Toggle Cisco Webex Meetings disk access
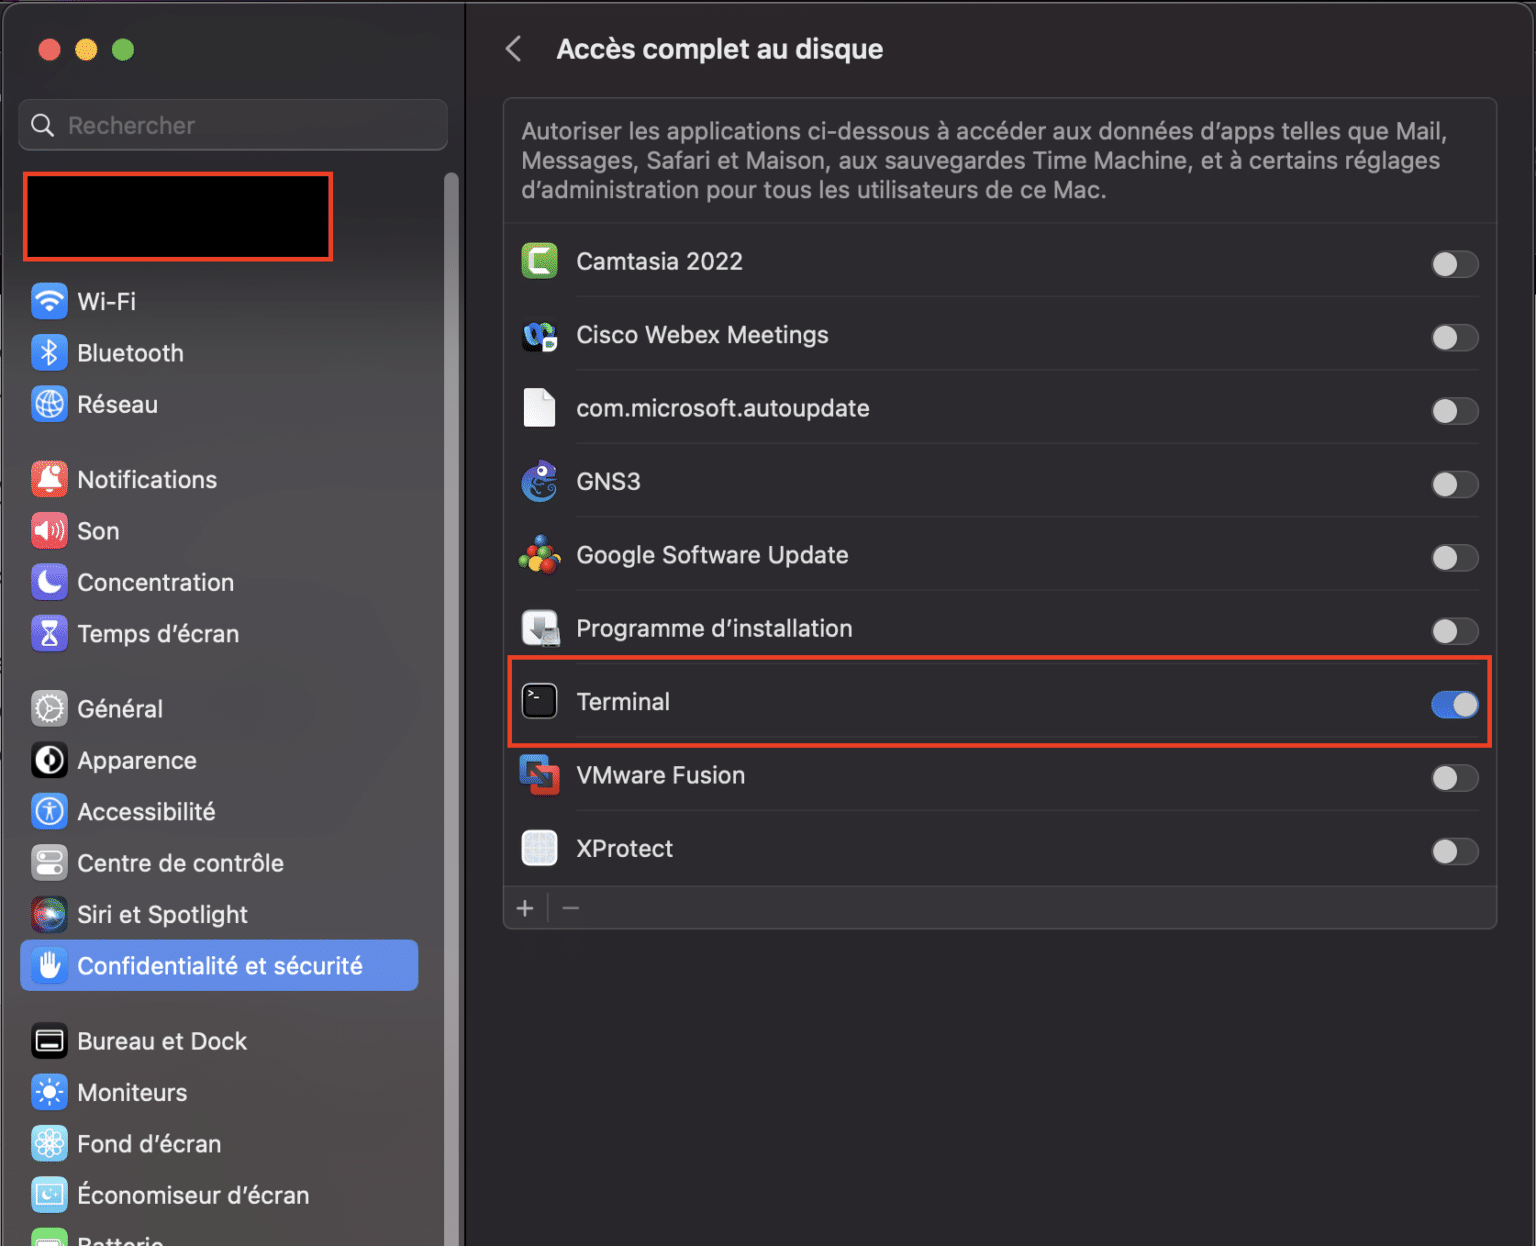 1455,338
